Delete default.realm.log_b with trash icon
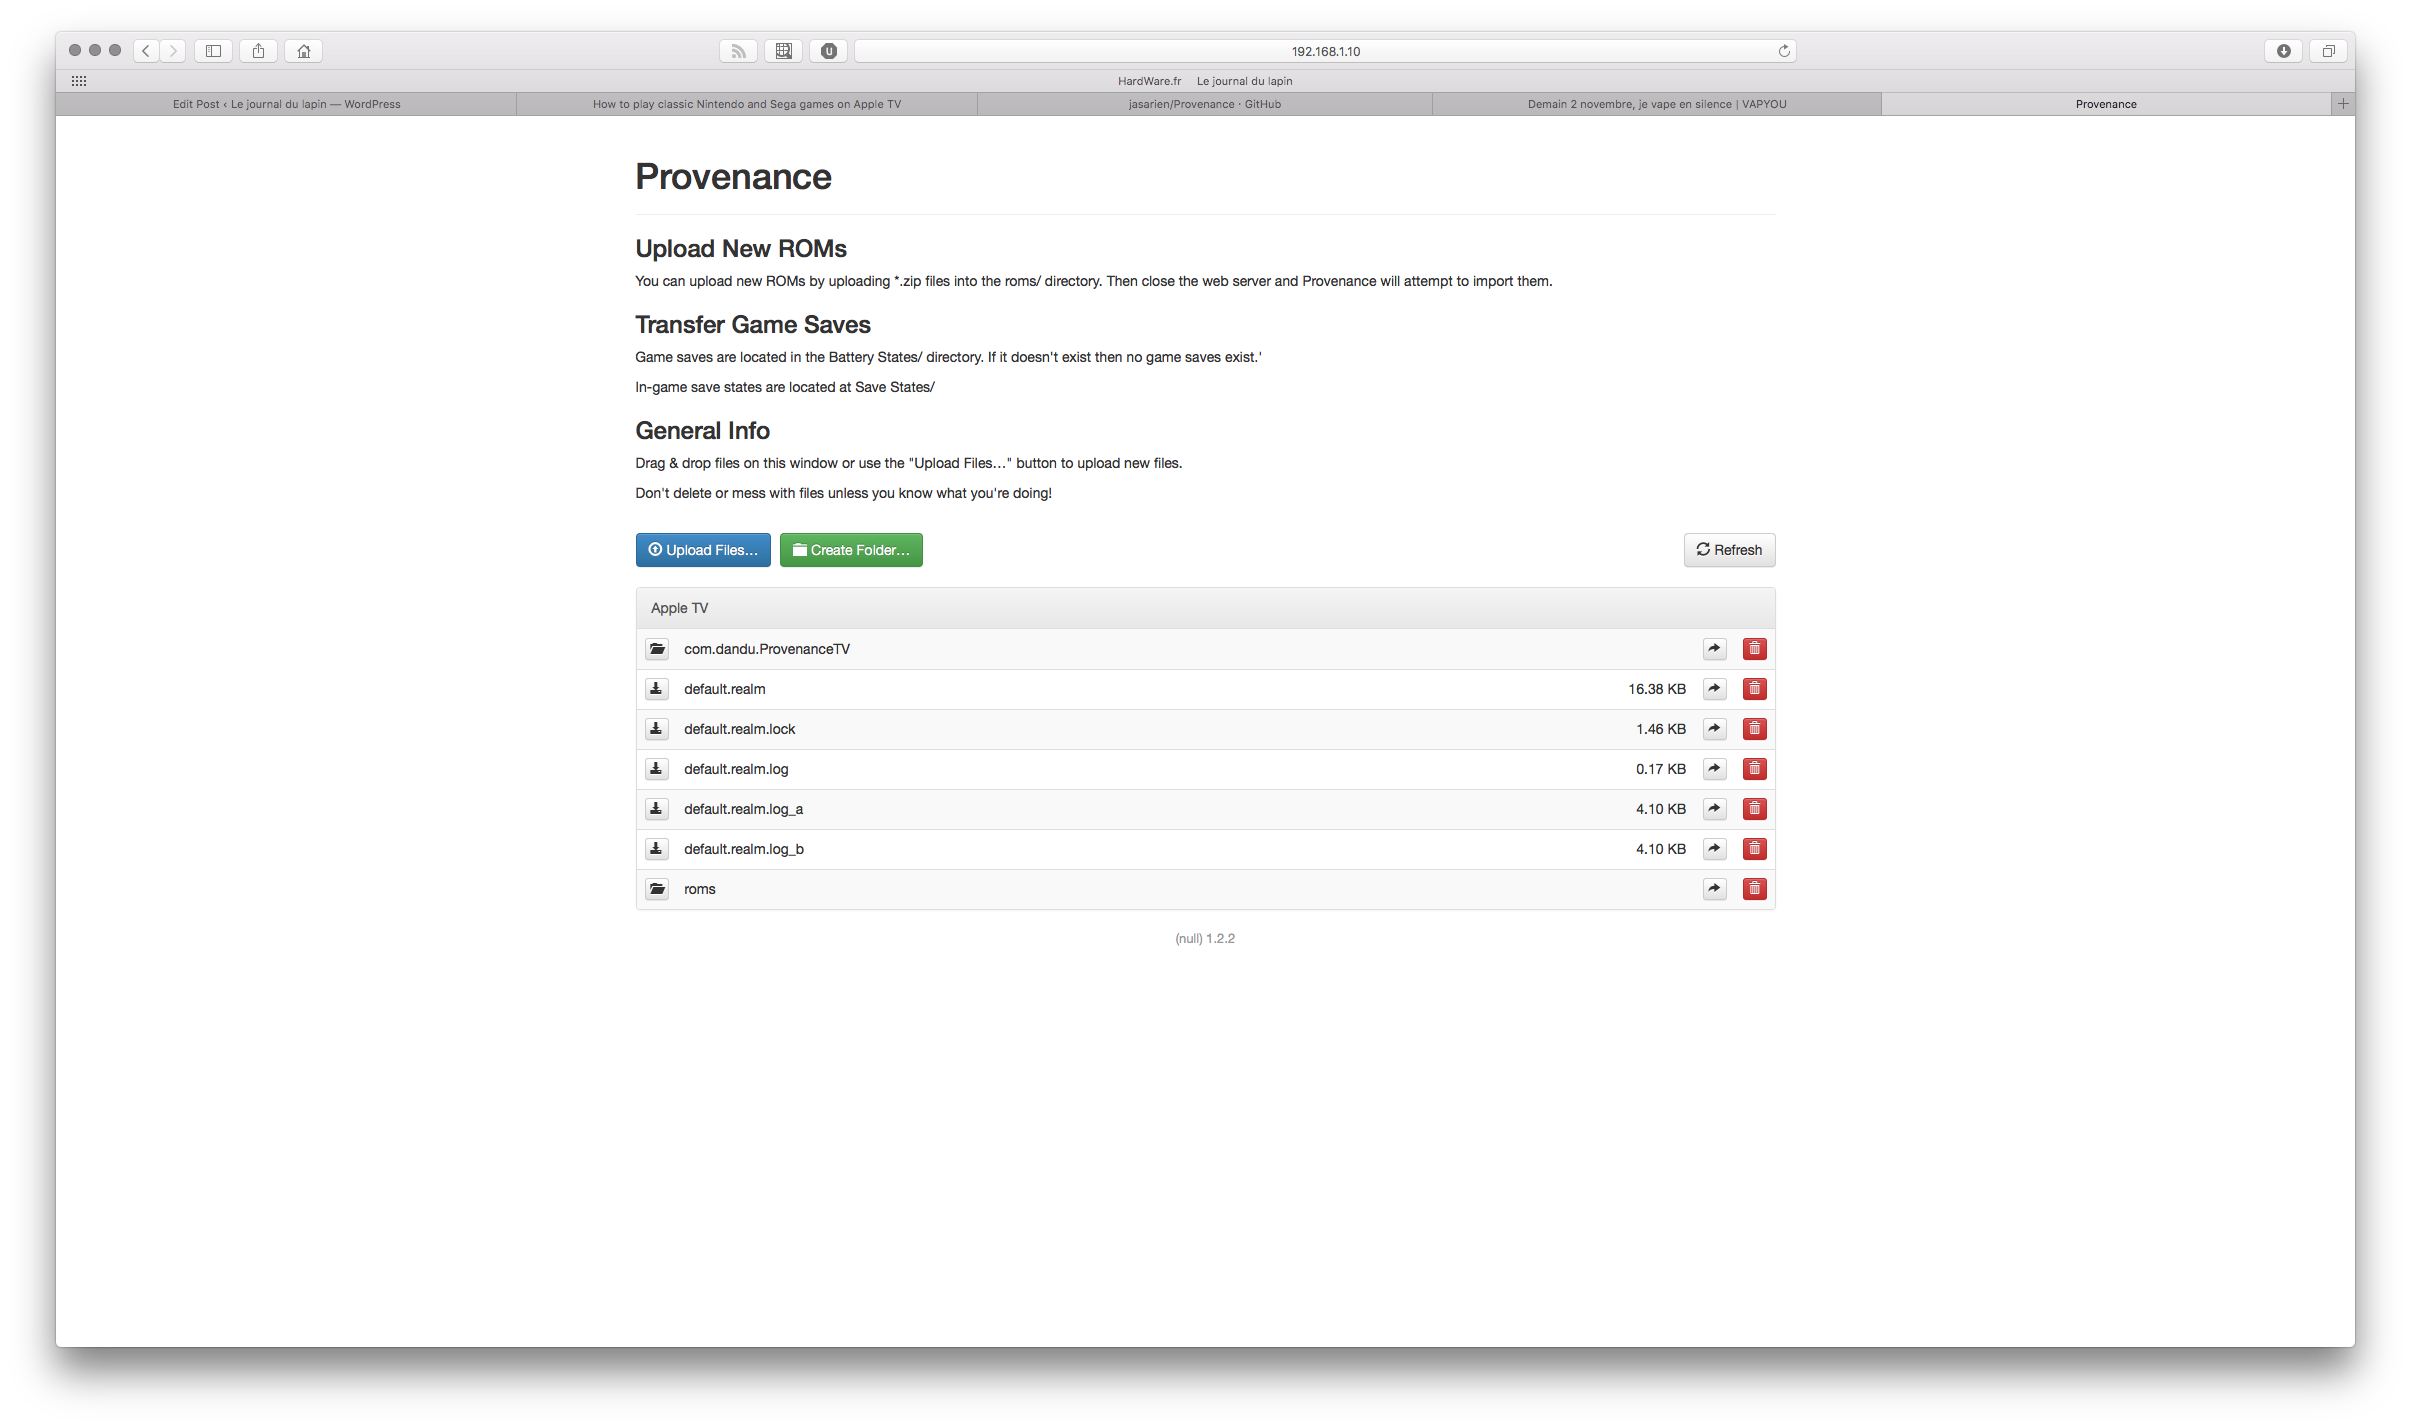Viewport: 2411px width, 1427px height. [x=1754, y=849]
